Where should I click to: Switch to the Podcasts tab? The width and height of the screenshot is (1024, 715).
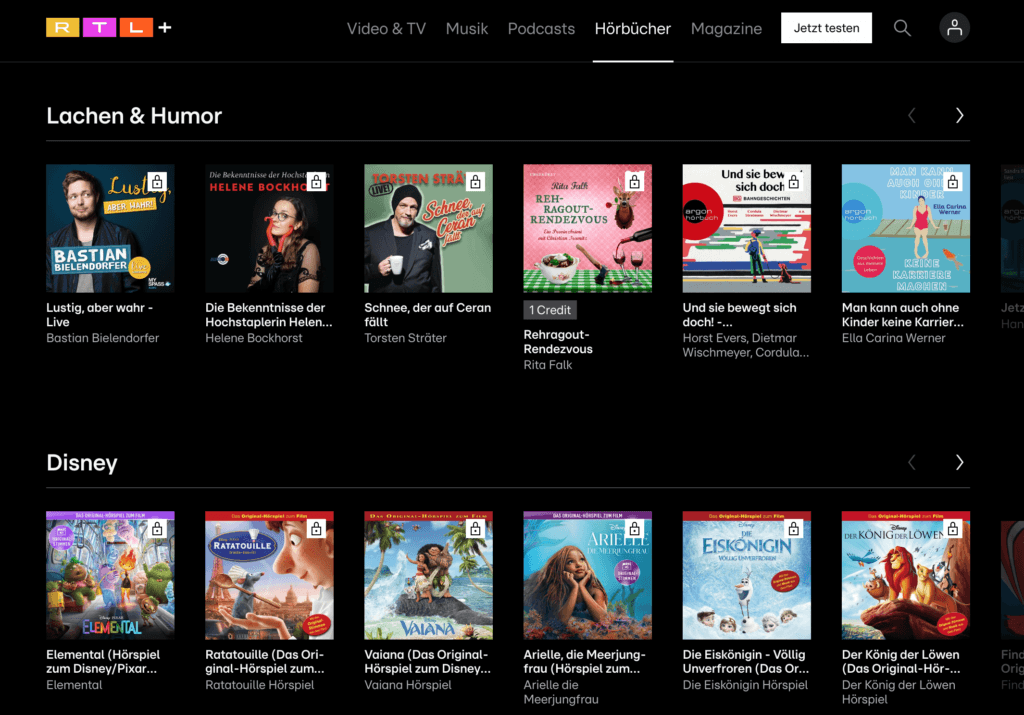click(541, 29)
